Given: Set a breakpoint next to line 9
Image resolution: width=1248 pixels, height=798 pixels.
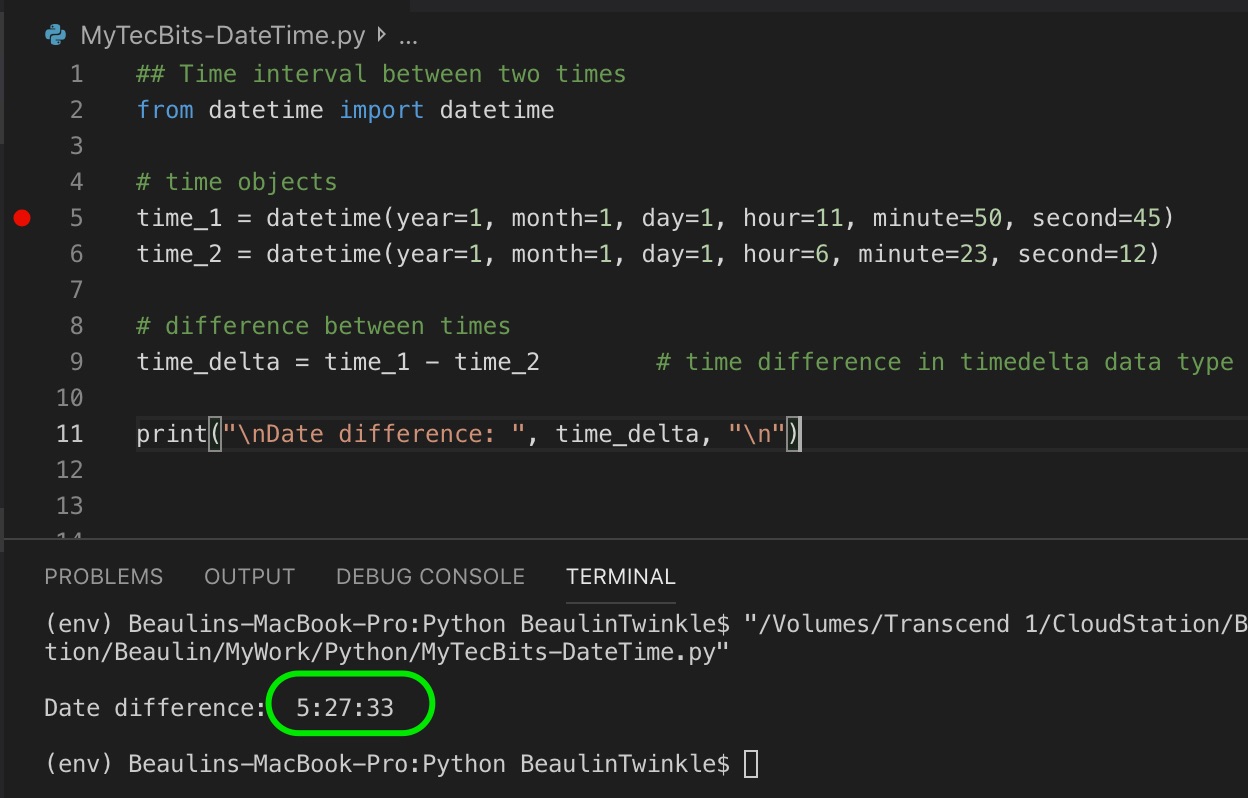Looking at the screenshot, I should 22,361.
